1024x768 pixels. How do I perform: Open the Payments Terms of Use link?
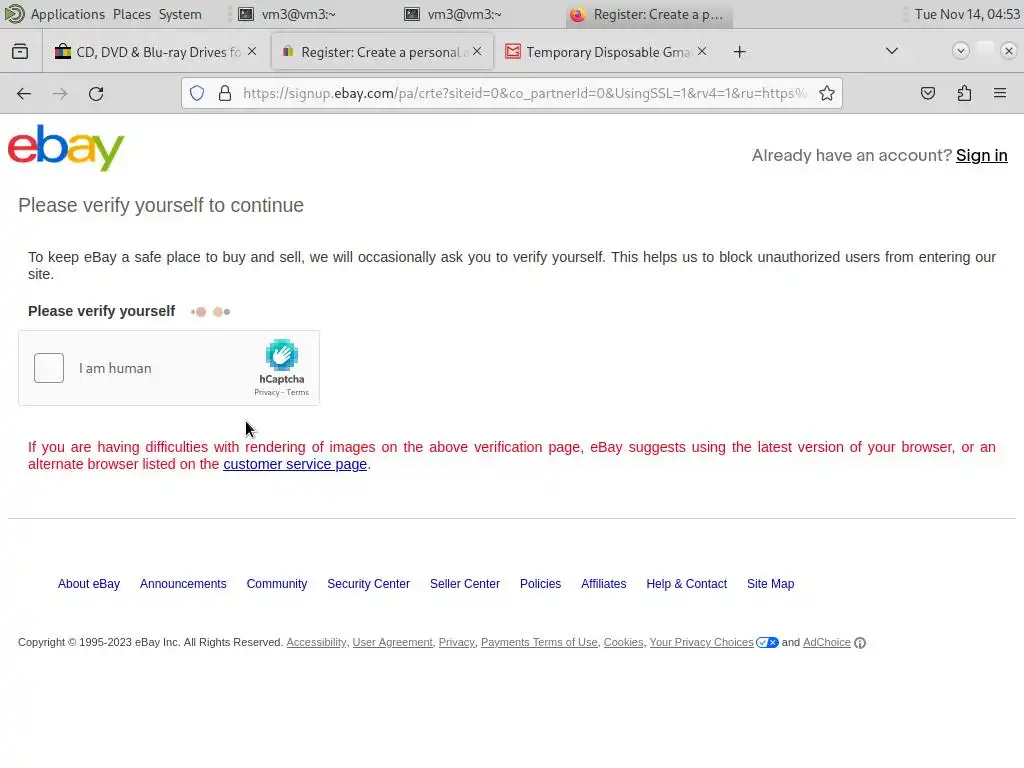tap(539, 643)
